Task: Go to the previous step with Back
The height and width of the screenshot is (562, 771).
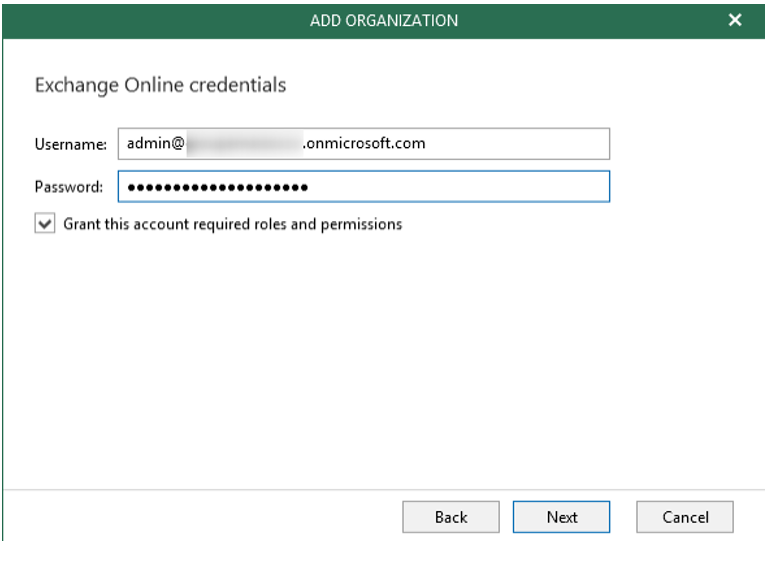Action: coord(451,517)
